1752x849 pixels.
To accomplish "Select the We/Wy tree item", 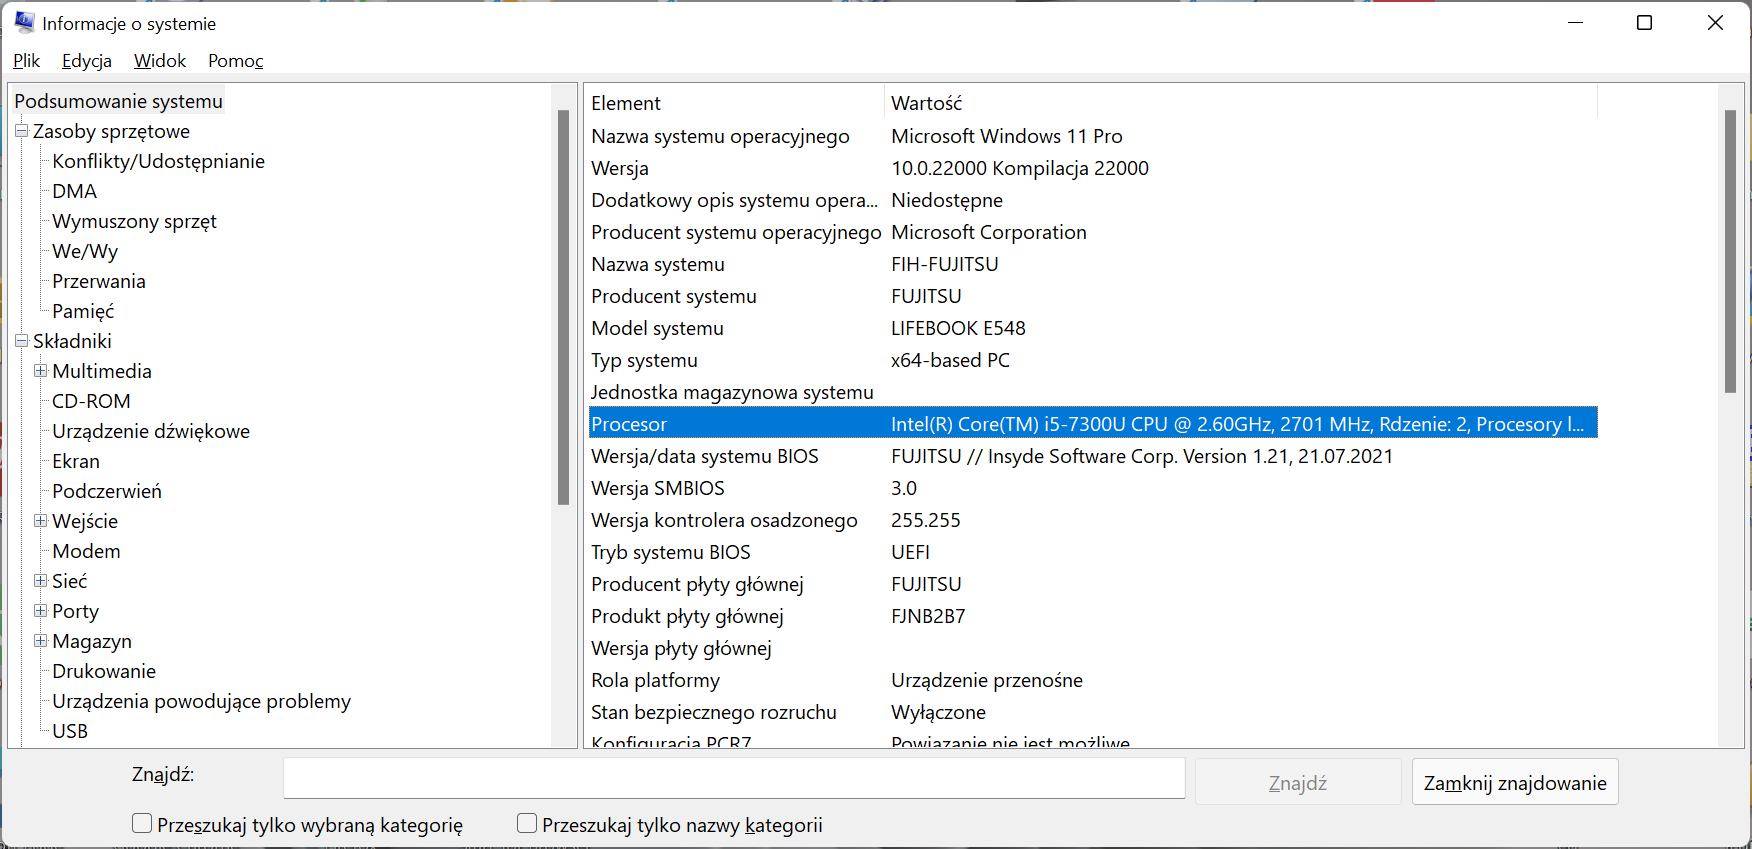I will click(x=85, y=251).
